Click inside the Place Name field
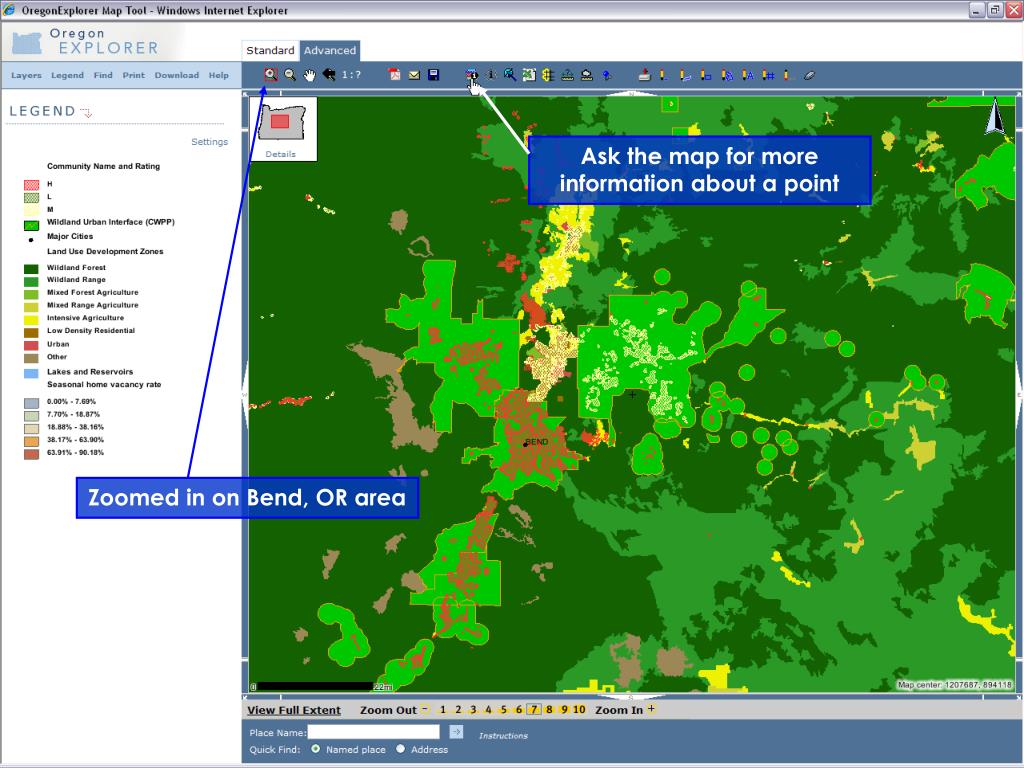This screenshot has height=768, width=1024. click(374, 732)
